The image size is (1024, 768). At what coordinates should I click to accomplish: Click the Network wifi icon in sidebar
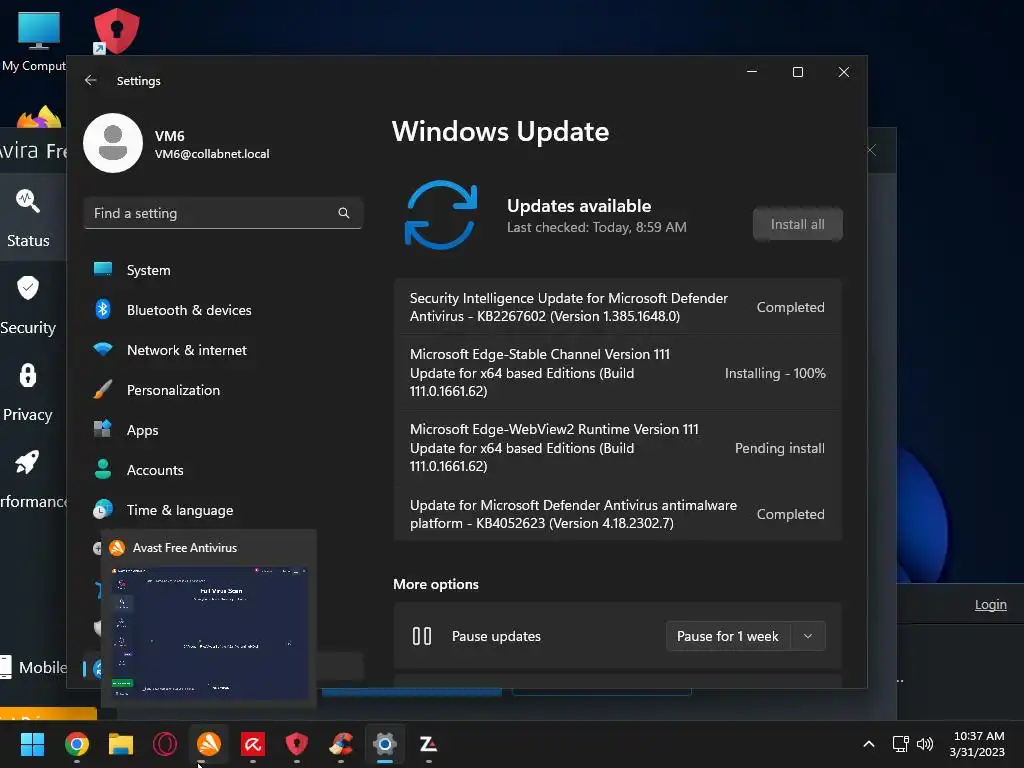coord(103,349)
